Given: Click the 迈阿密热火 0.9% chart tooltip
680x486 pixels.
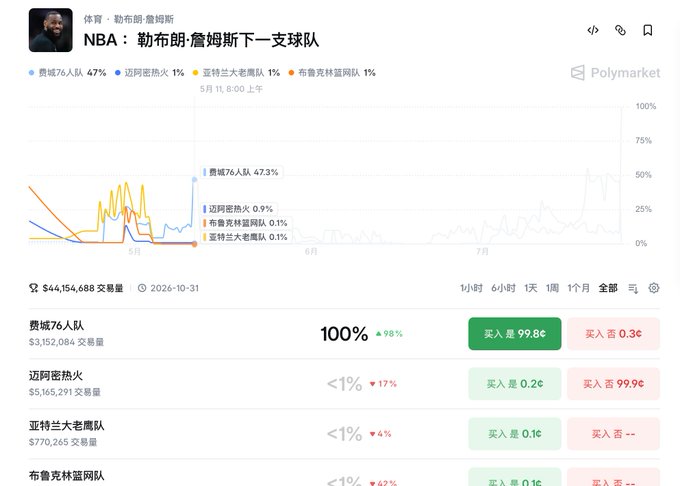Looking at the screenshot, I should [x=239, y=209].
